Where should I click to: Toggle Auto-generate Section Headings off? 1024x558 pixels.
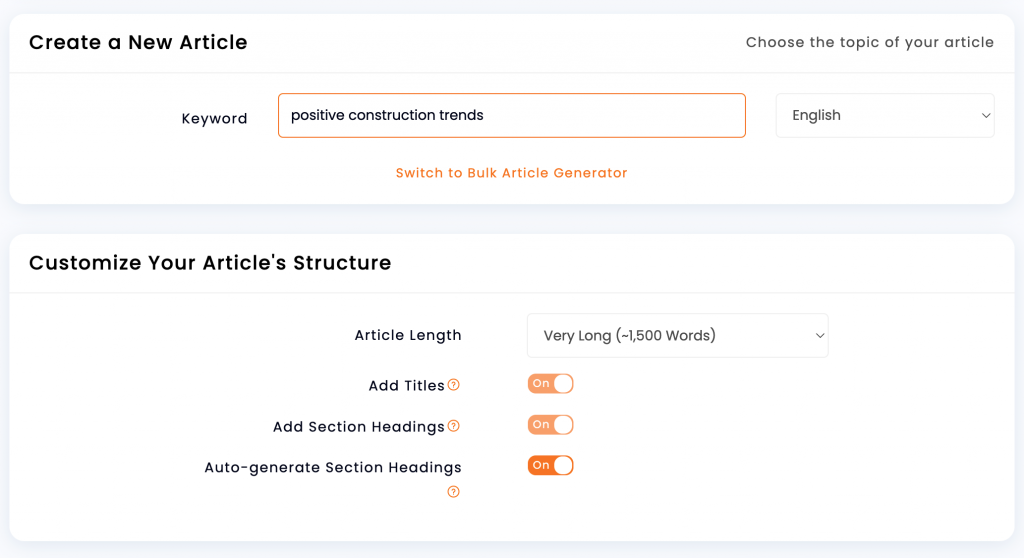click(551, 465)
